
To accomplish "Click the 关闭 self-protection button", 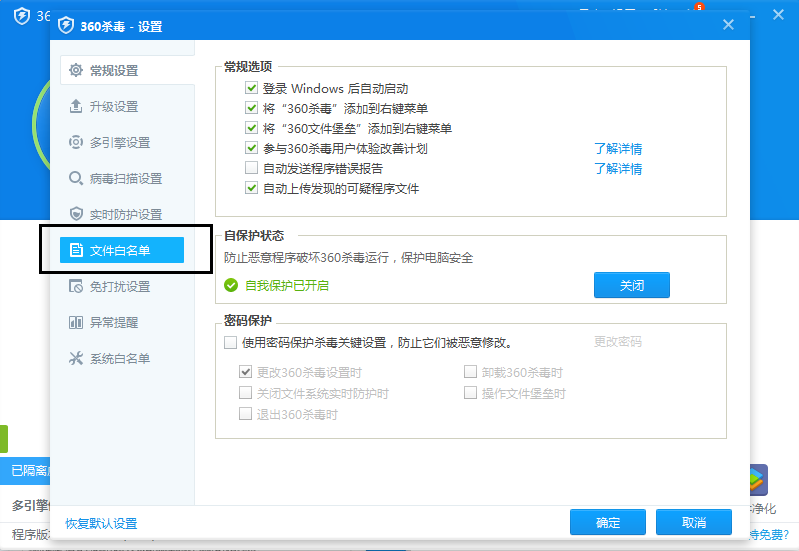I will pyautogui.click(x=631, y=285).
